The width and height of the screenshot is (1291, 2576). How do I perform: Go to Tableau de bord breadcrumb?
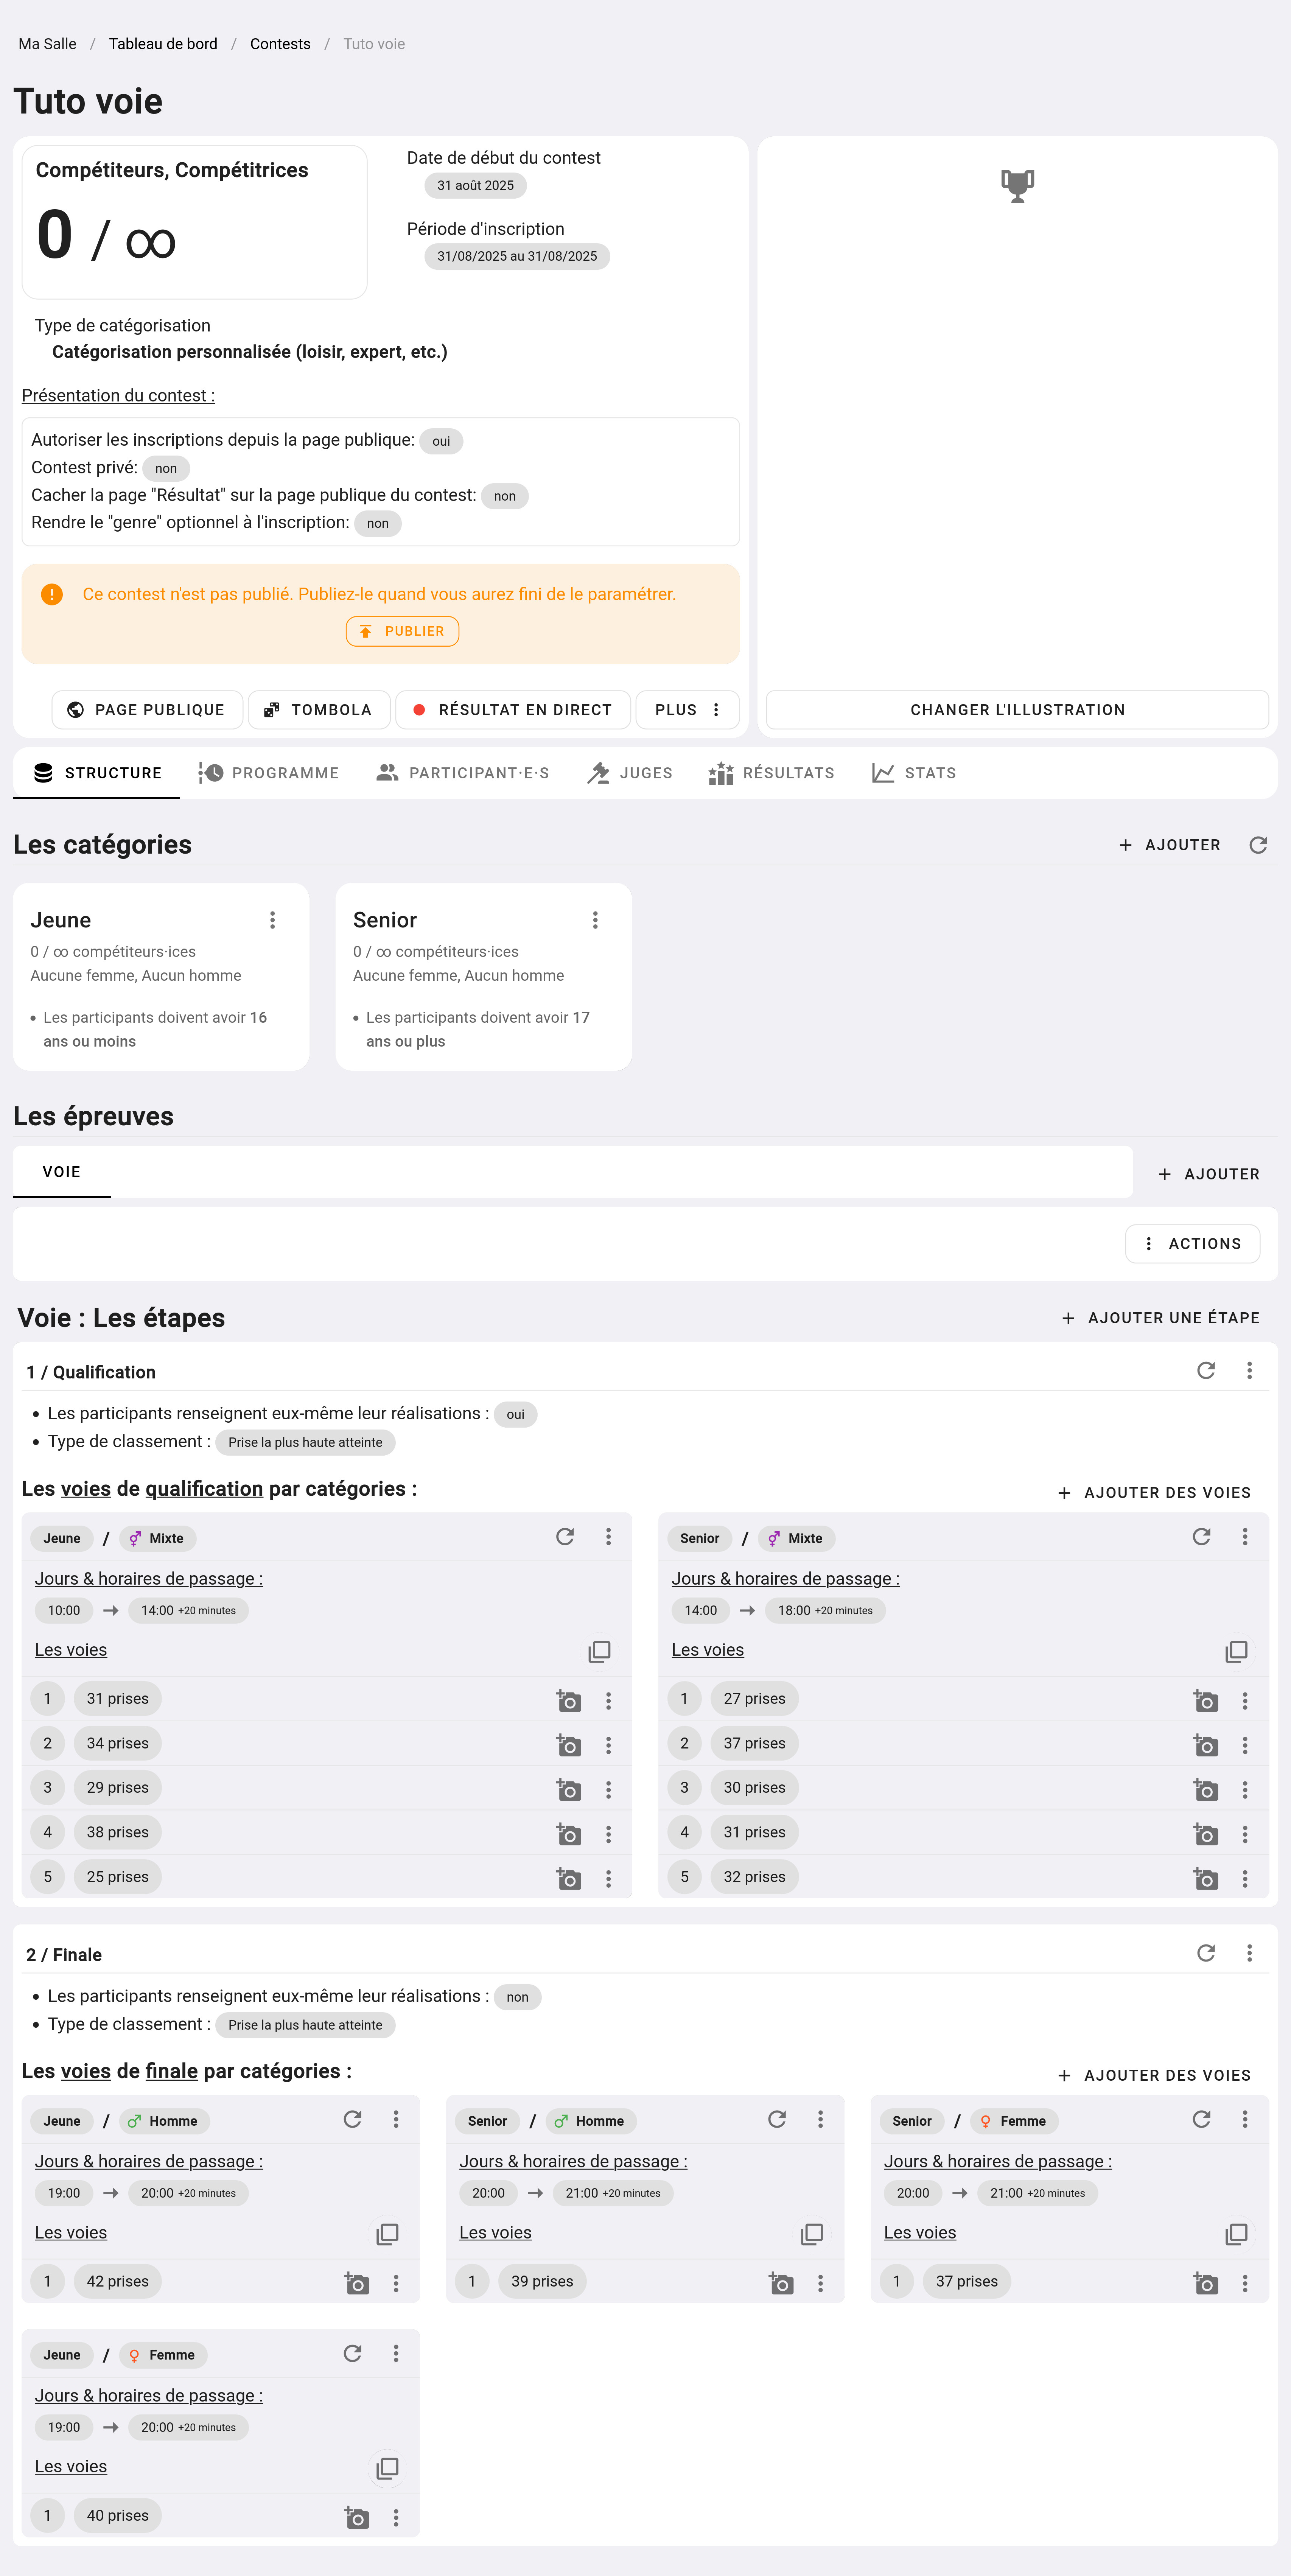pyautogui.click(x=163, y=44)
